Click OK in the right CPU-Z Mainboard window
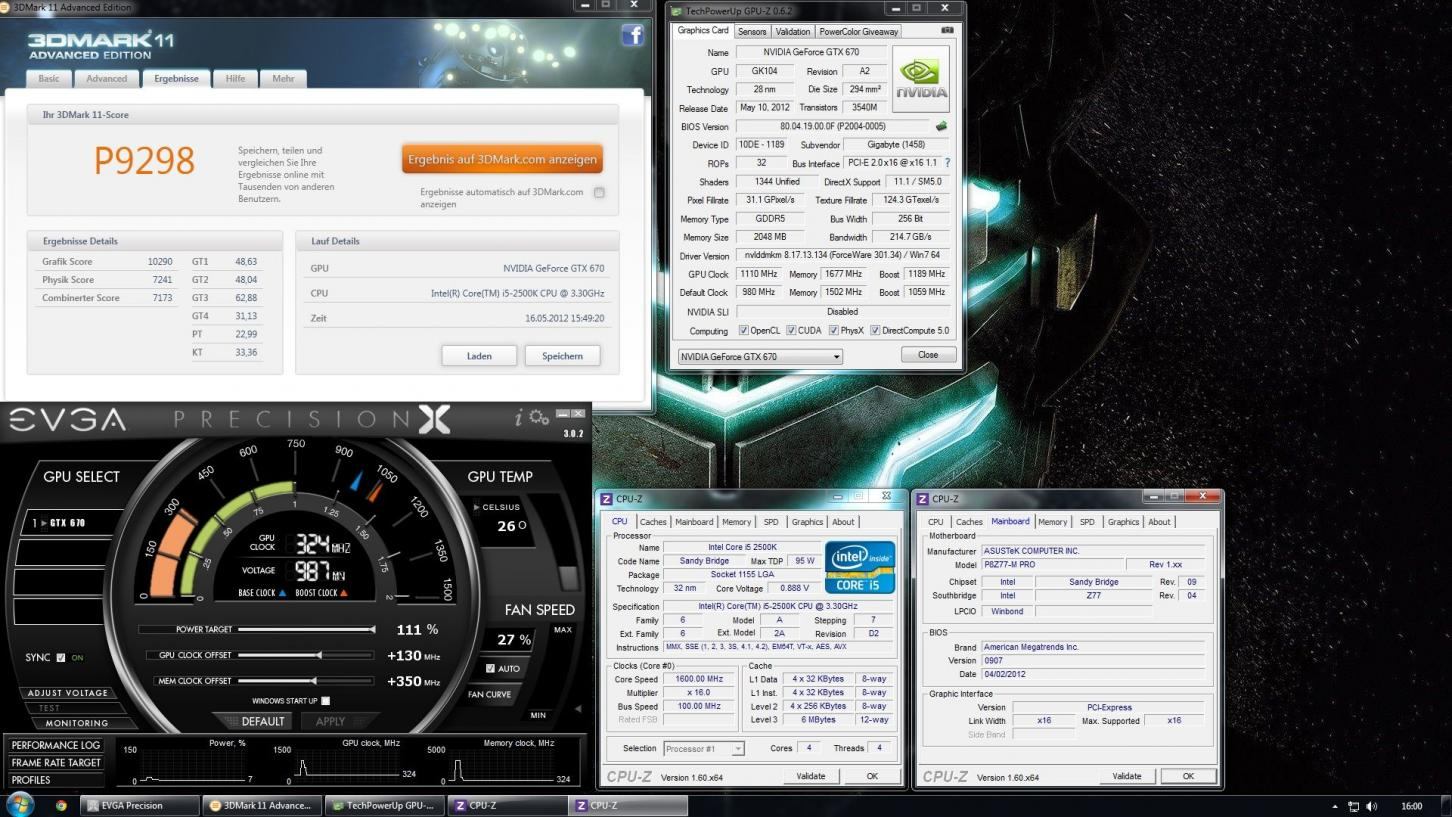This screenshot has height=817, width=1452. (x=1188, y=776)
